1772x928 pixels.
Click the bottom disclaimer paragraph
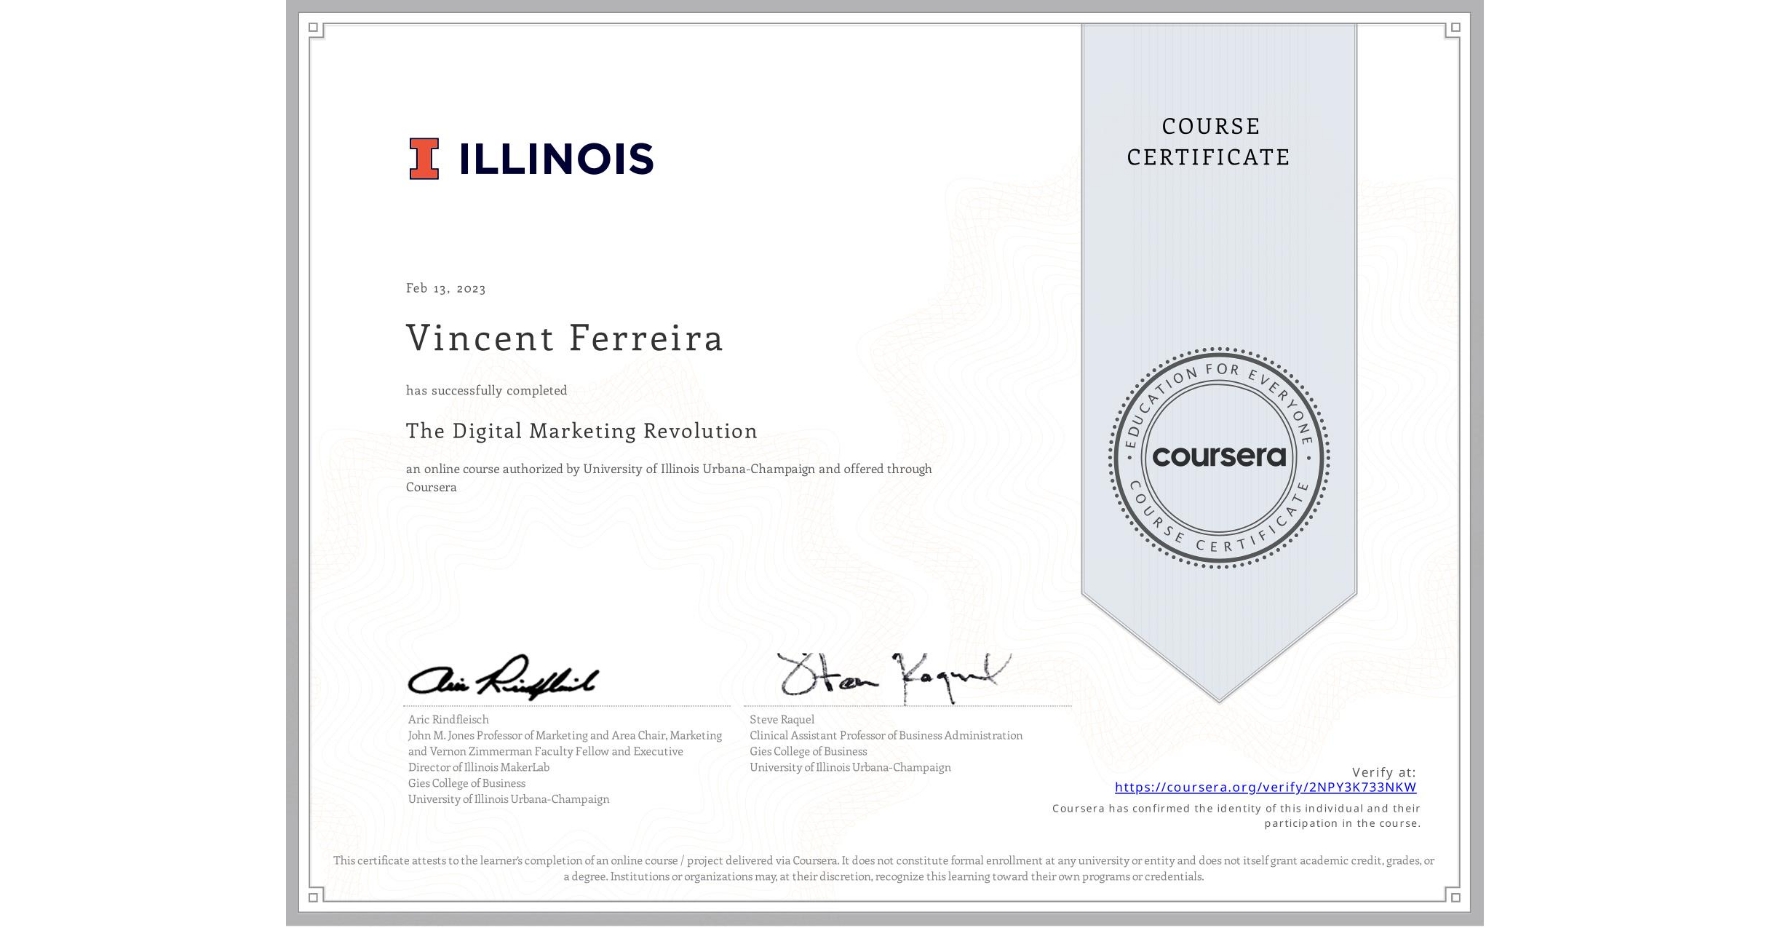point(884,867)
